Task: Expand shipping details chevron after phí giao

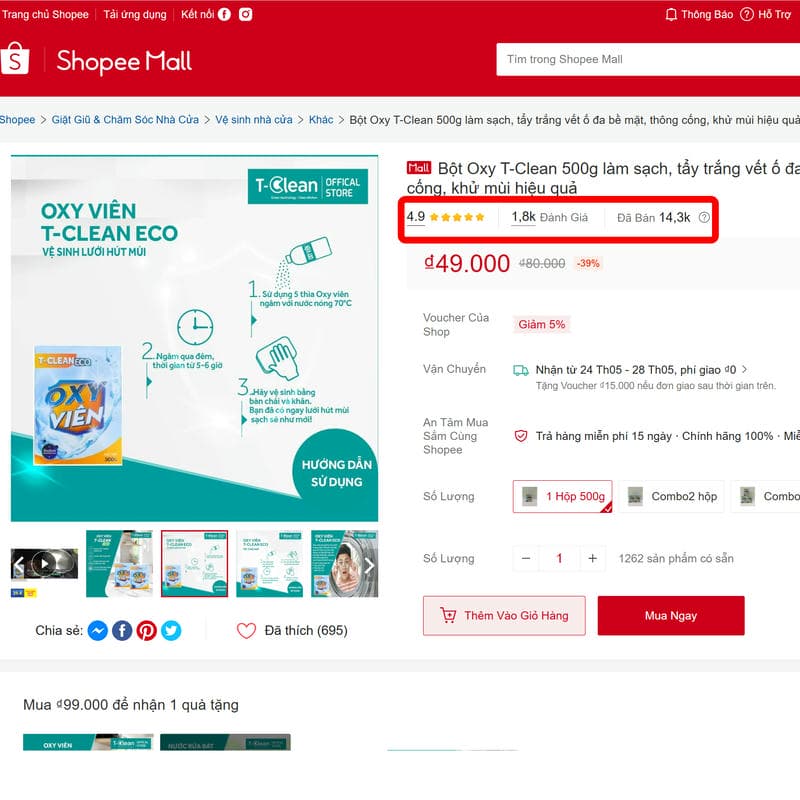Action: click(x=744, y=369)
